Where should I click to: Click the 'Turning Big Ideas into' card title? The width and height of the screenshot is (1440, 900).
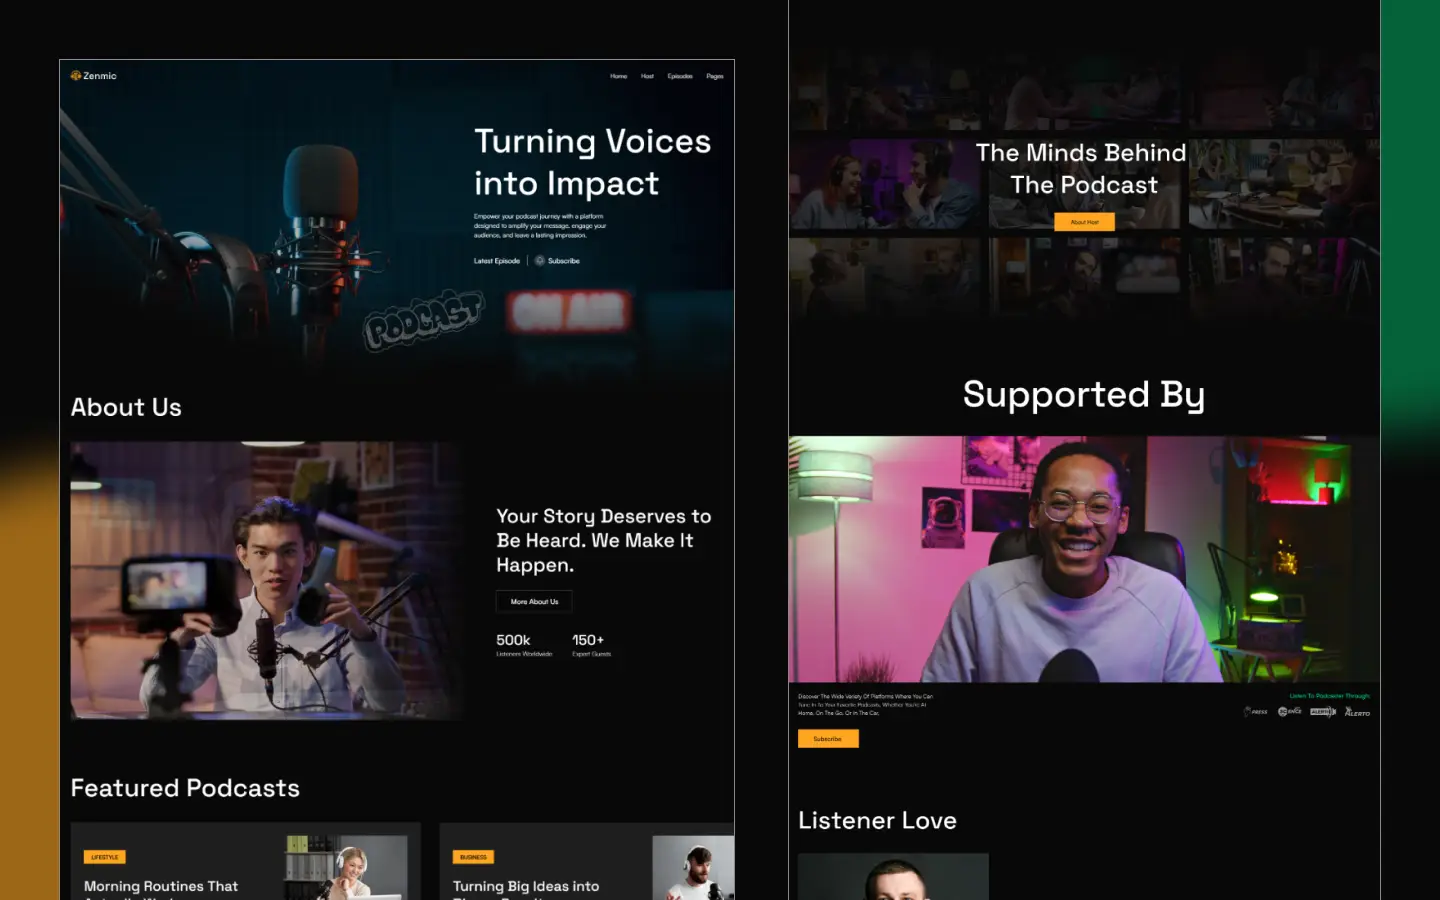click(526, 886)
